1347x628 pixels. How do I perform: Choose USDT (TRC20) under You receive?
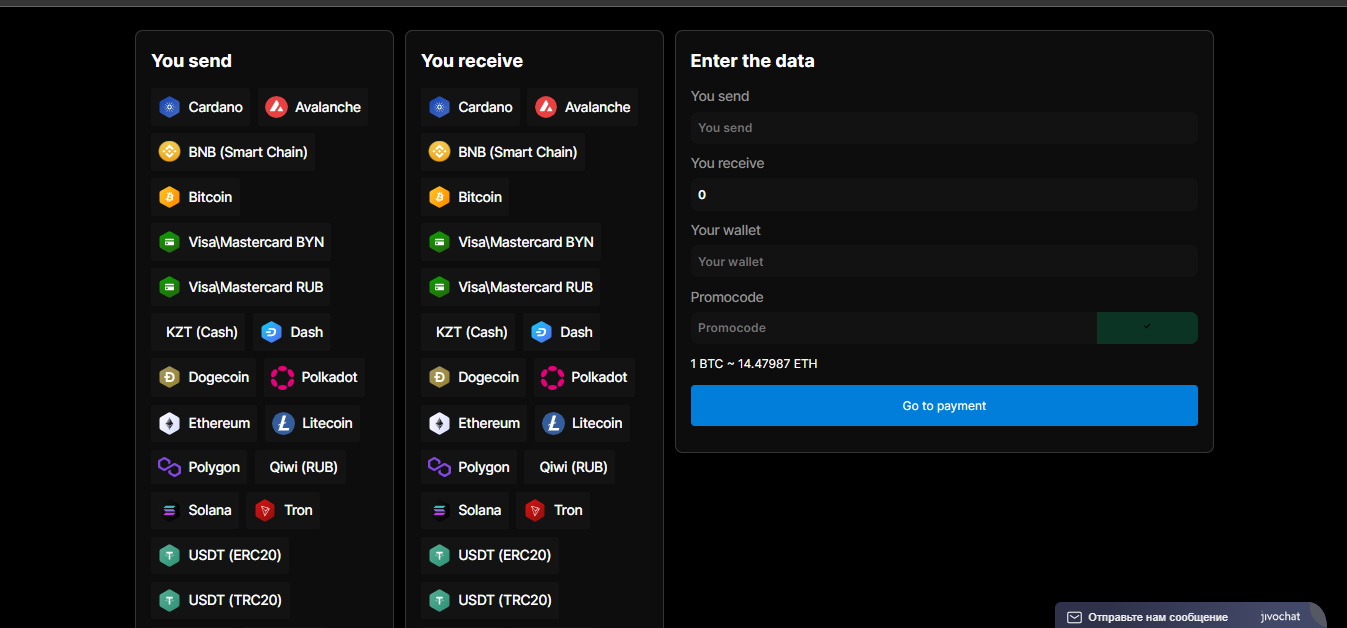[x=490, y=600]
